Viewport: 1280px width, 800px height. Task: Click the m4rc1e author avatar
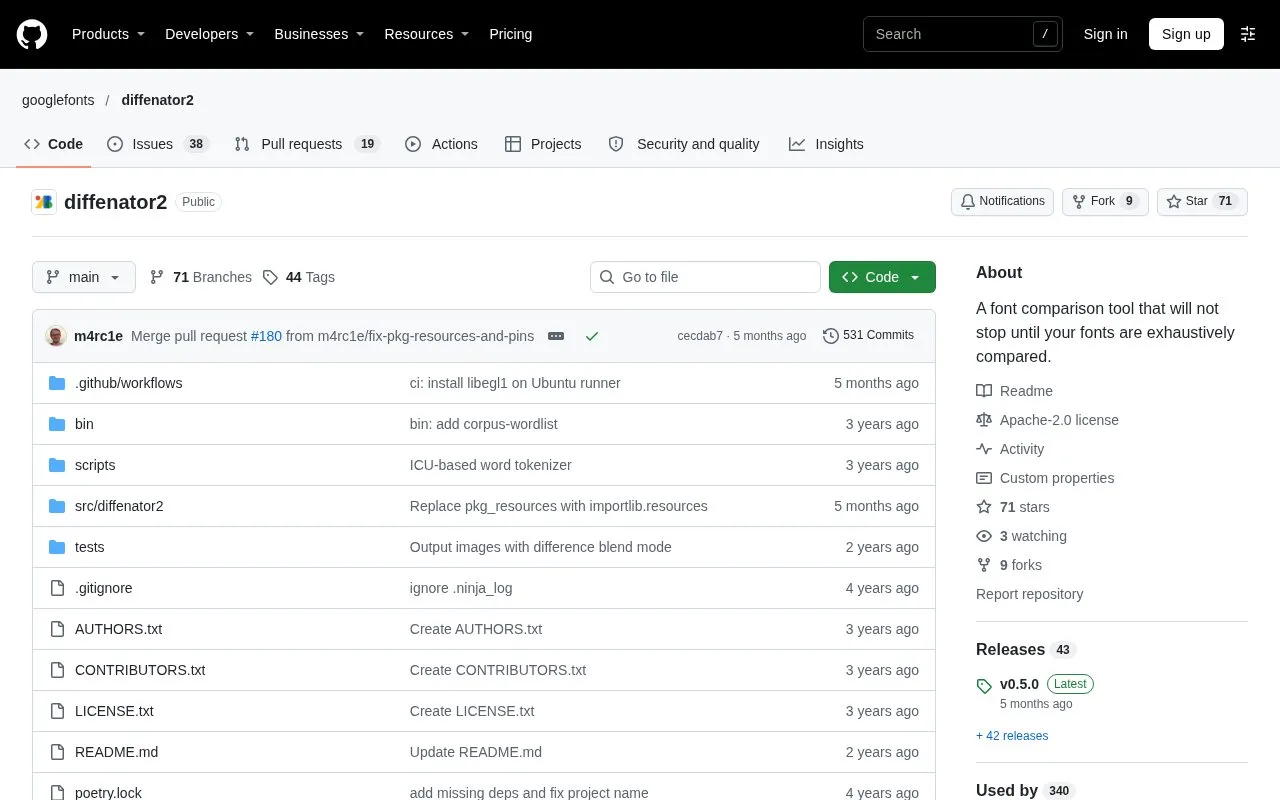coord(56,336)
